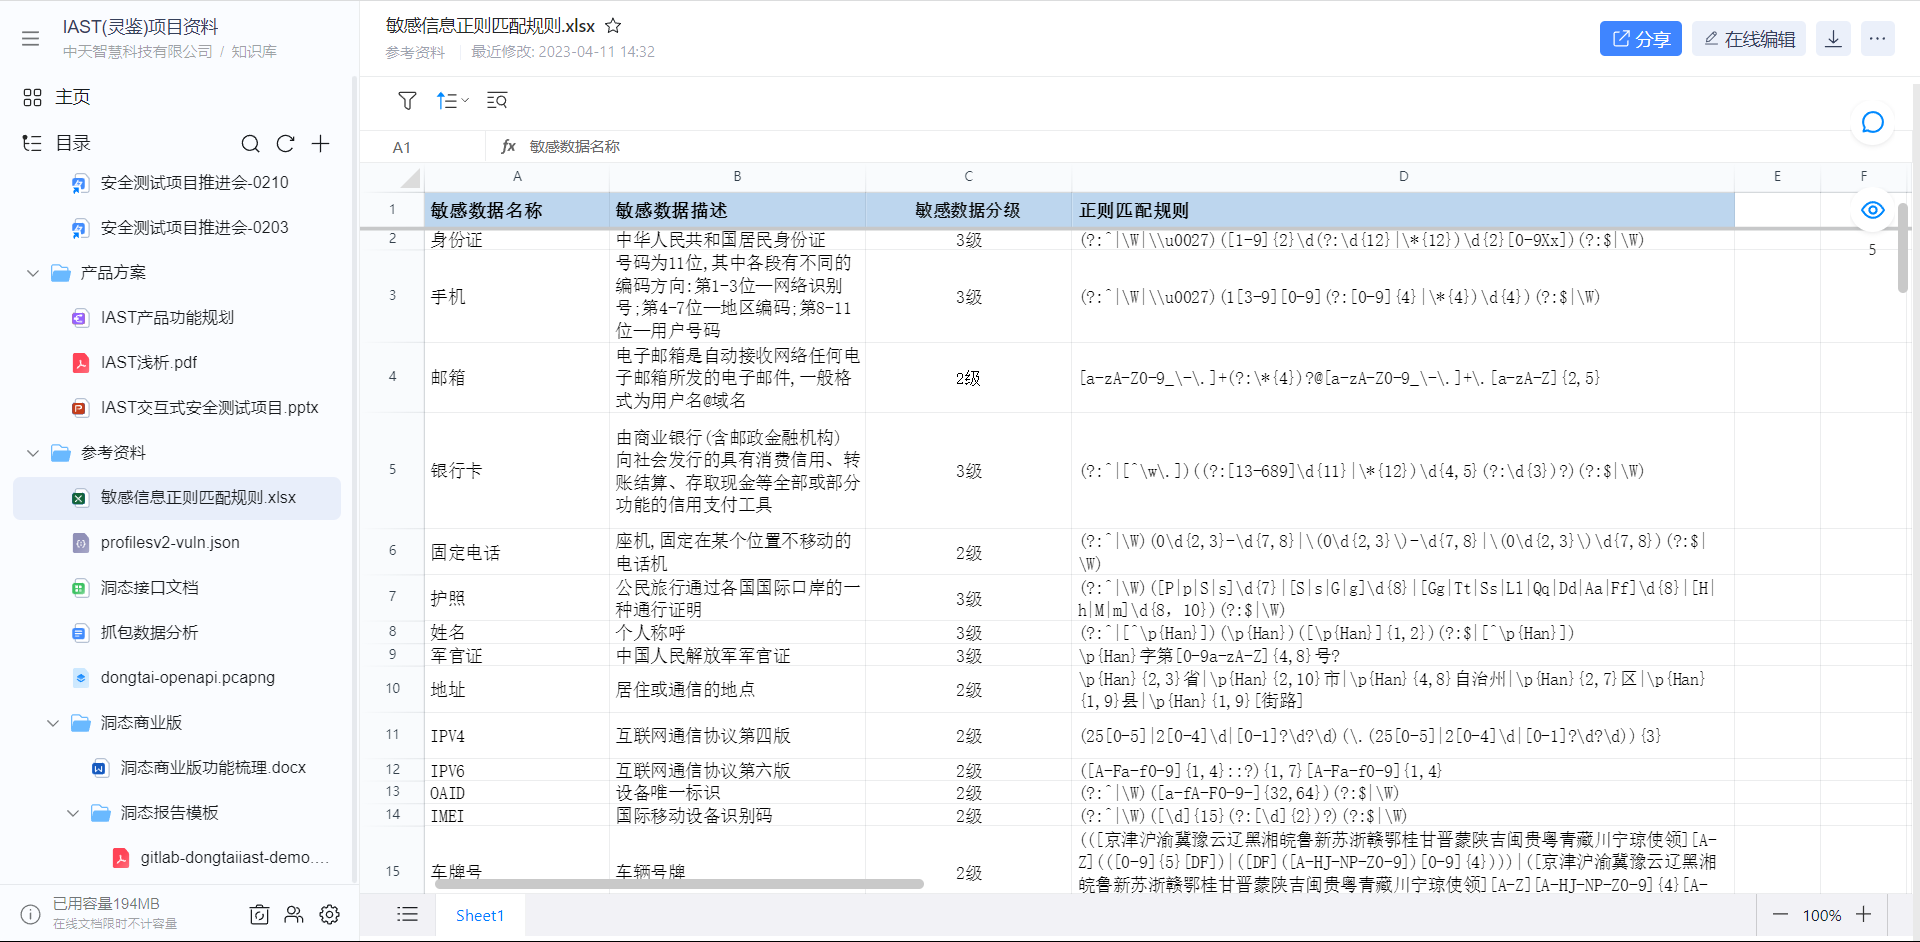This screenshot has height=942, width=1920.
Task: Open knowledge base settings gear
Action: [329, 914]
